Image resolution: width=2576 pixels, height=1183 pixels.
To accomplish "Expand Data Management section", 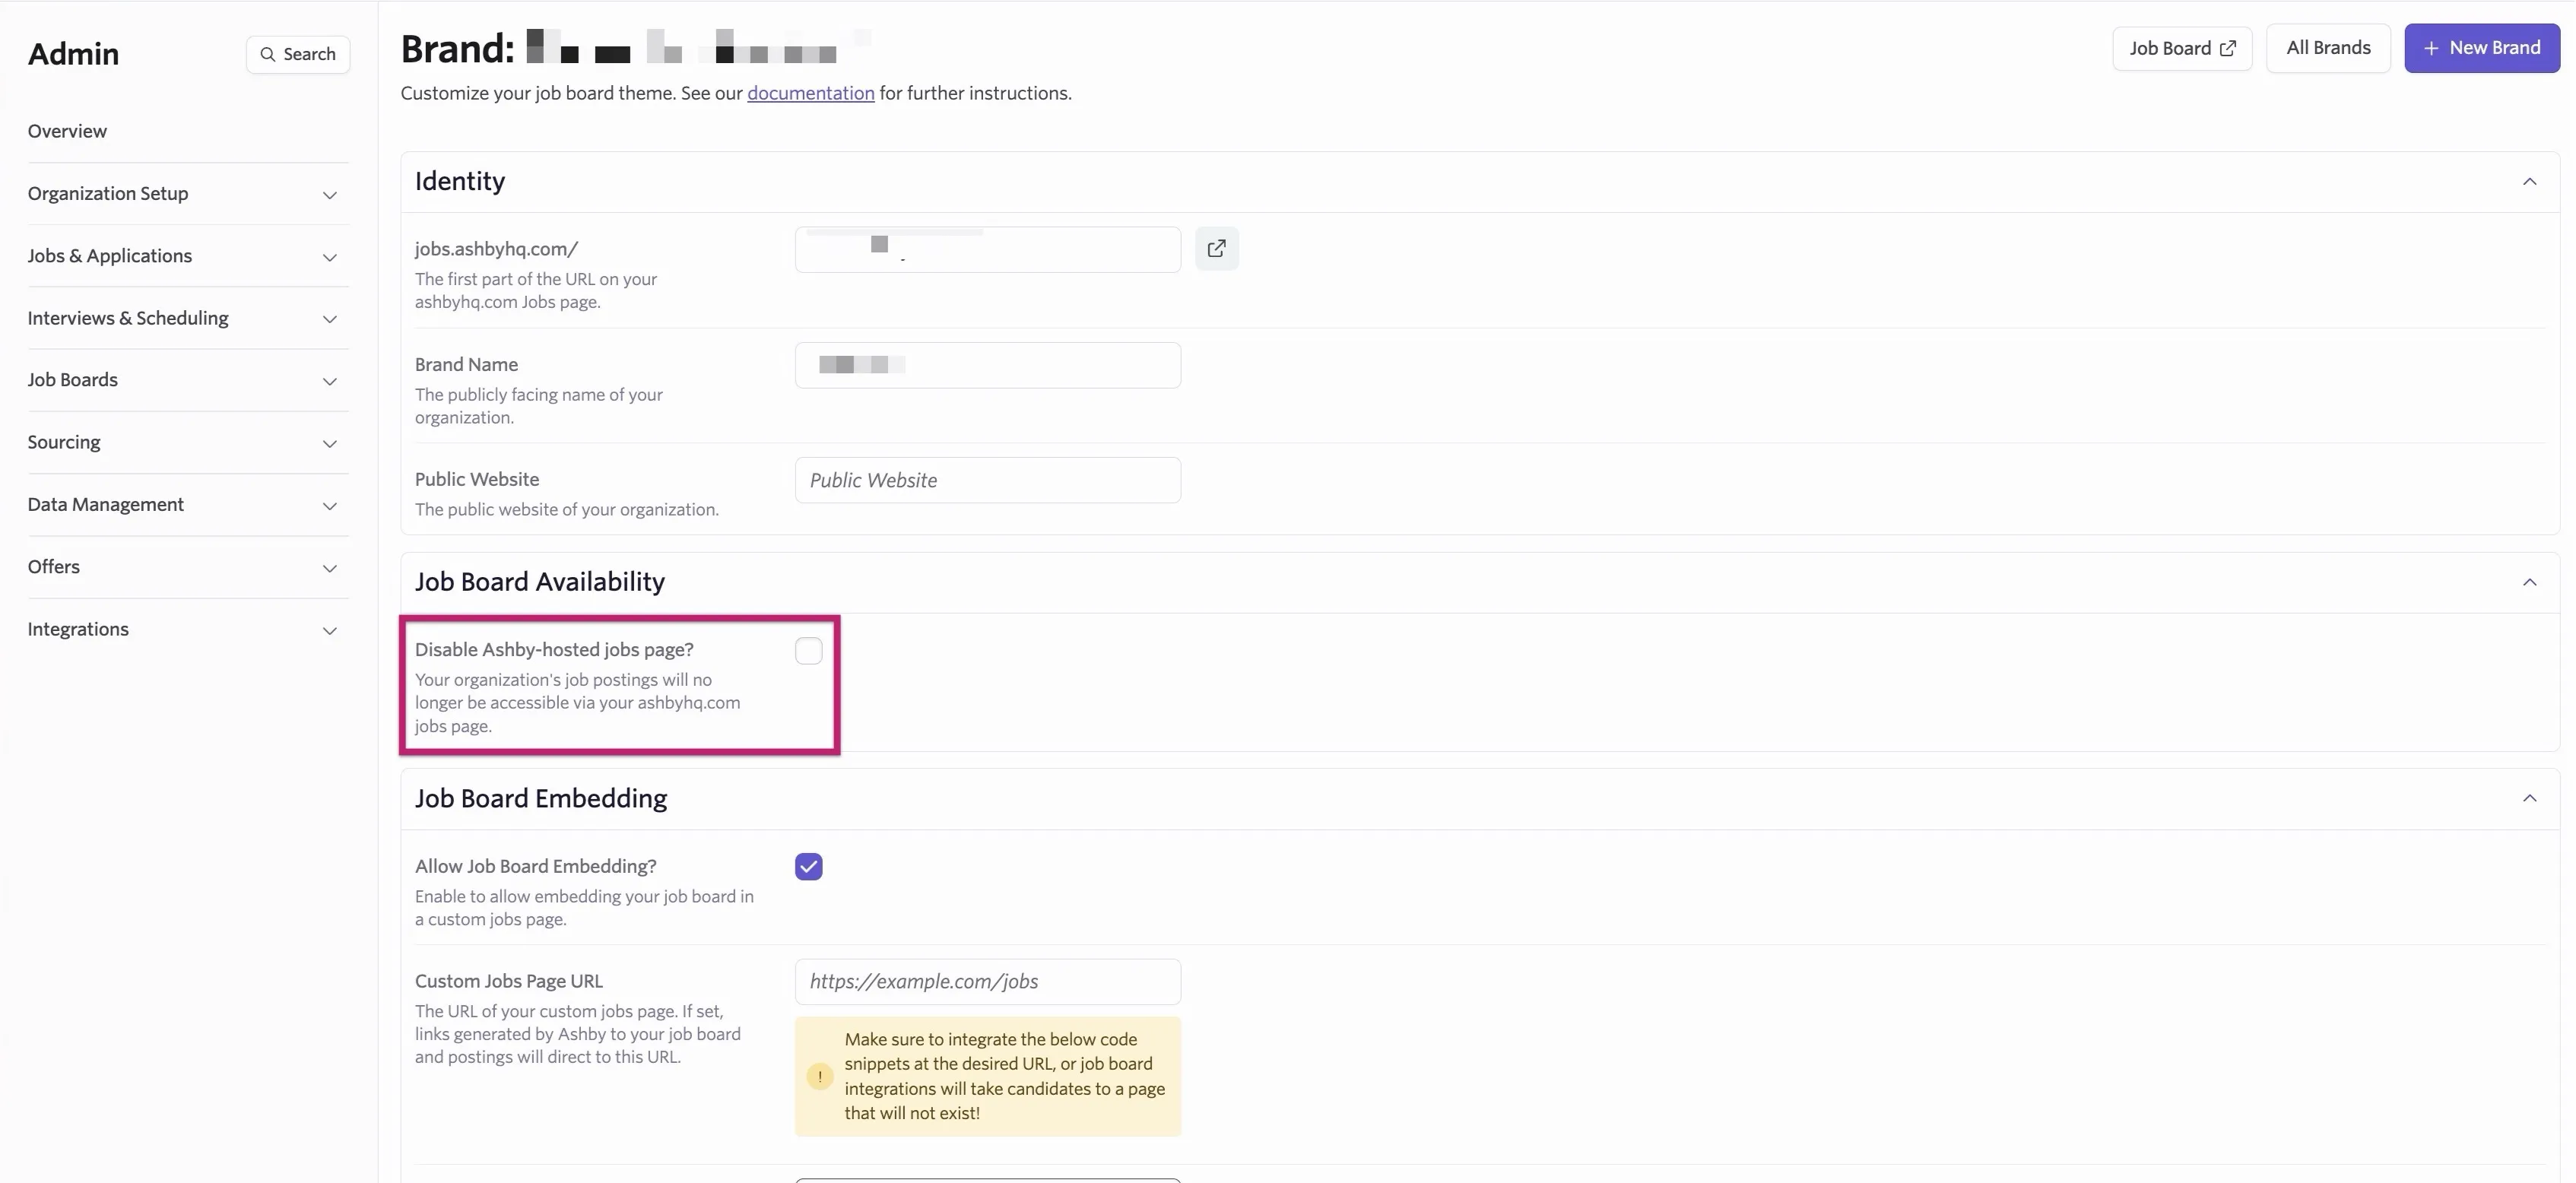I will tap(188, 505).
